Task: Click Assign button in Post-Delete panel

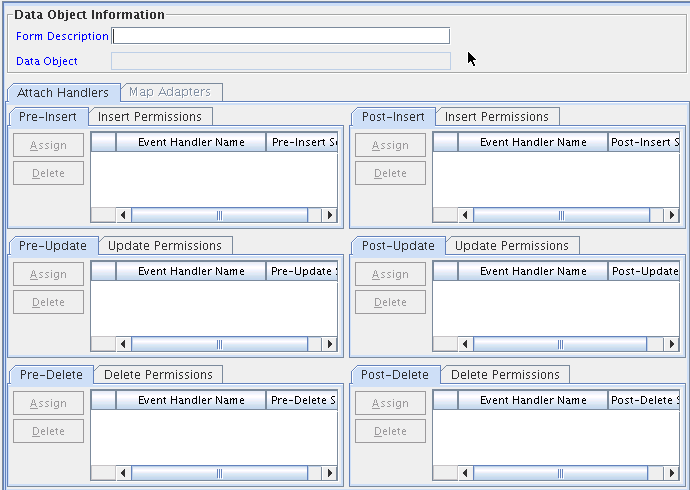Action: 390,403
